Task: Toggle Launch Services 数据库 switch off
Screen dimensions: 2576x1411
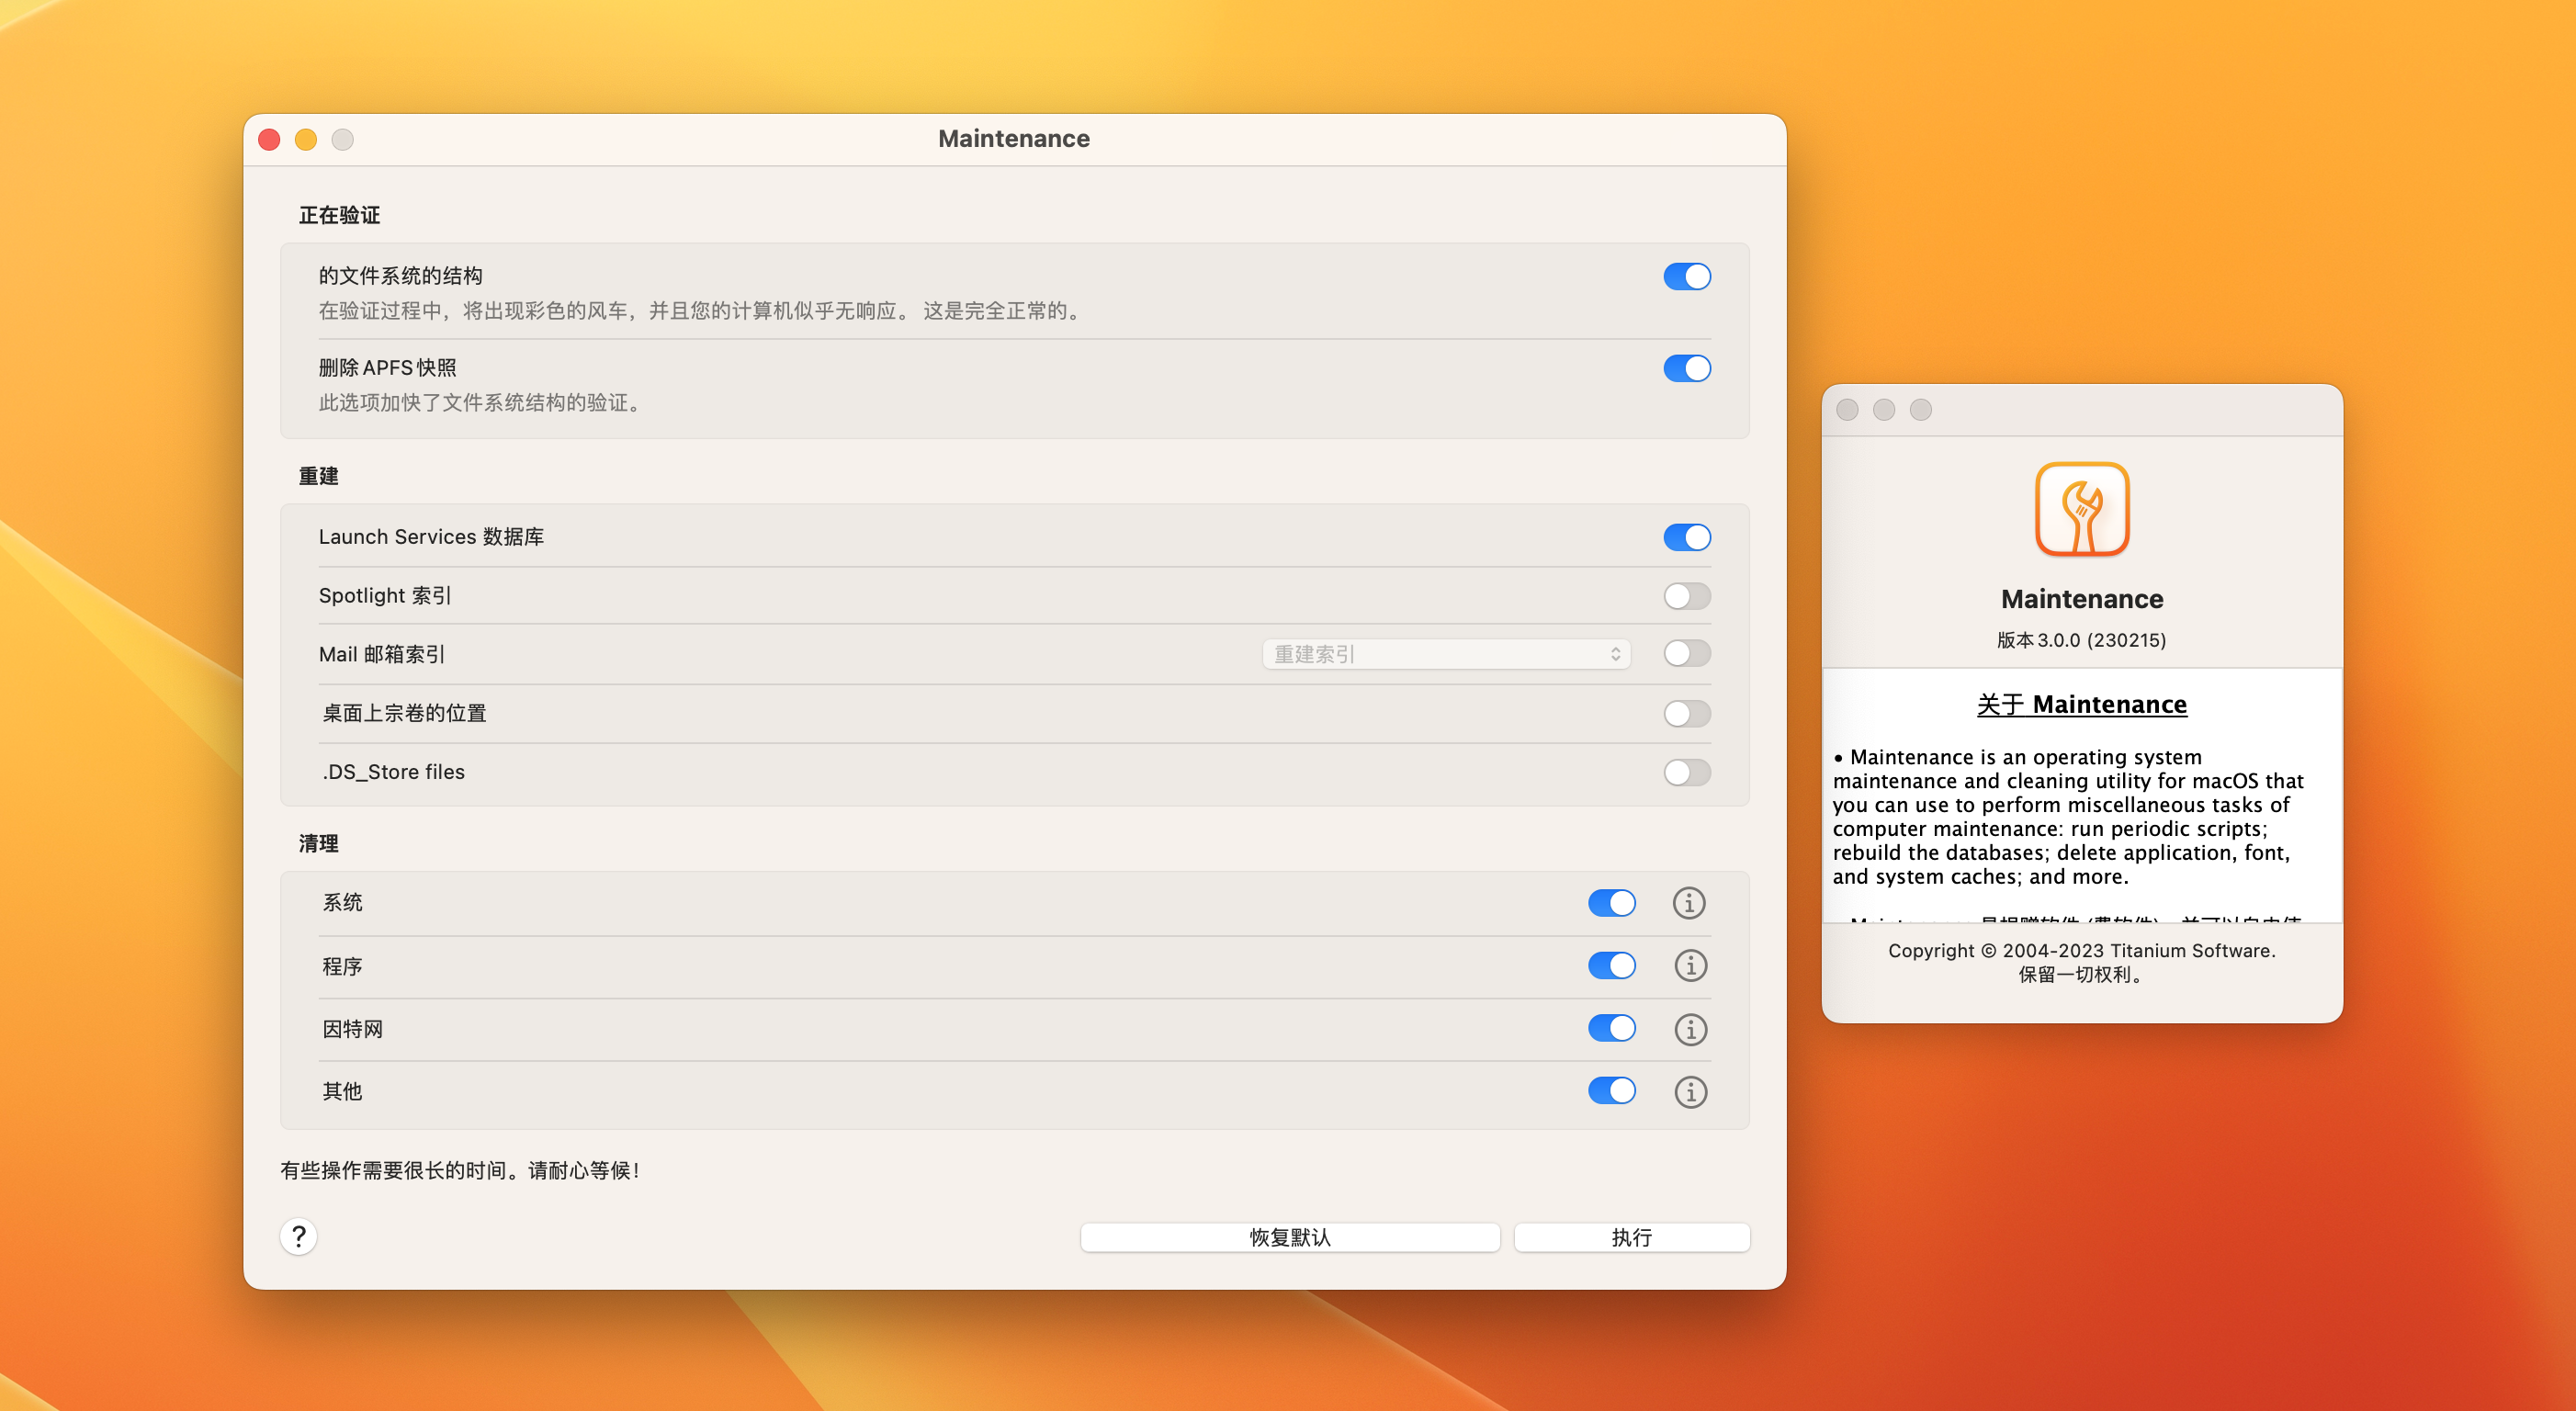Action: [1687, 537]
